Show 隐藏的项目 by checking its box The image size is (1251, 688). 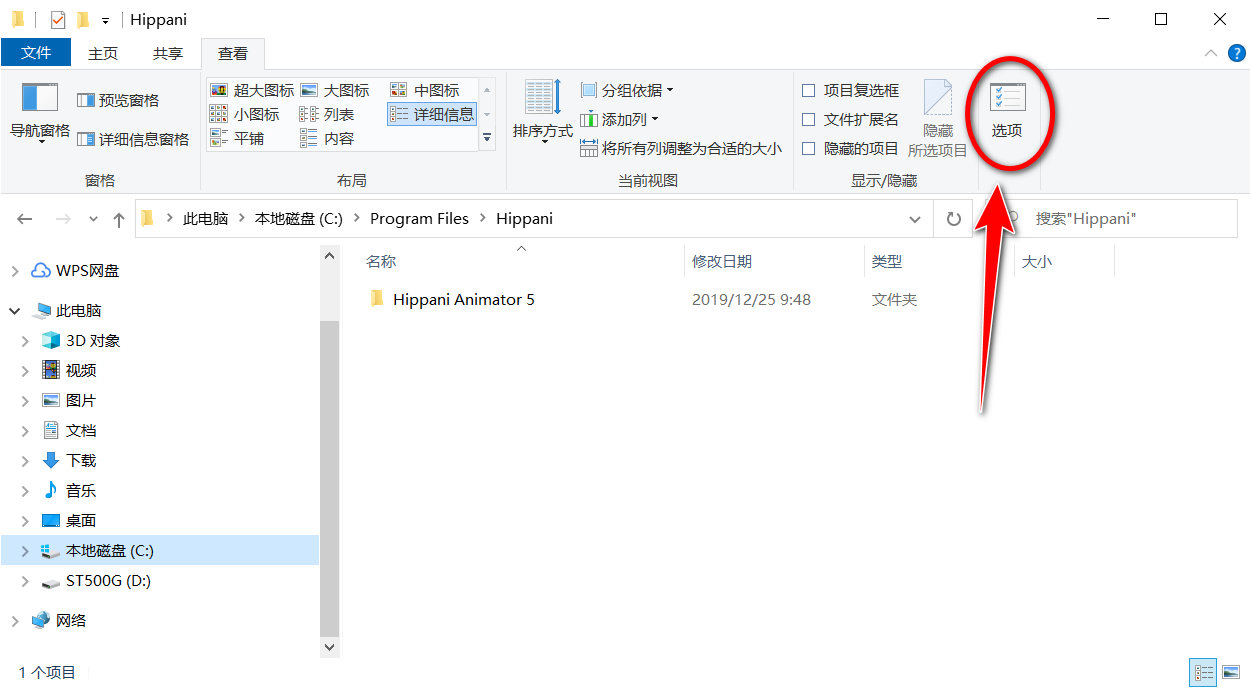point(807,148)
